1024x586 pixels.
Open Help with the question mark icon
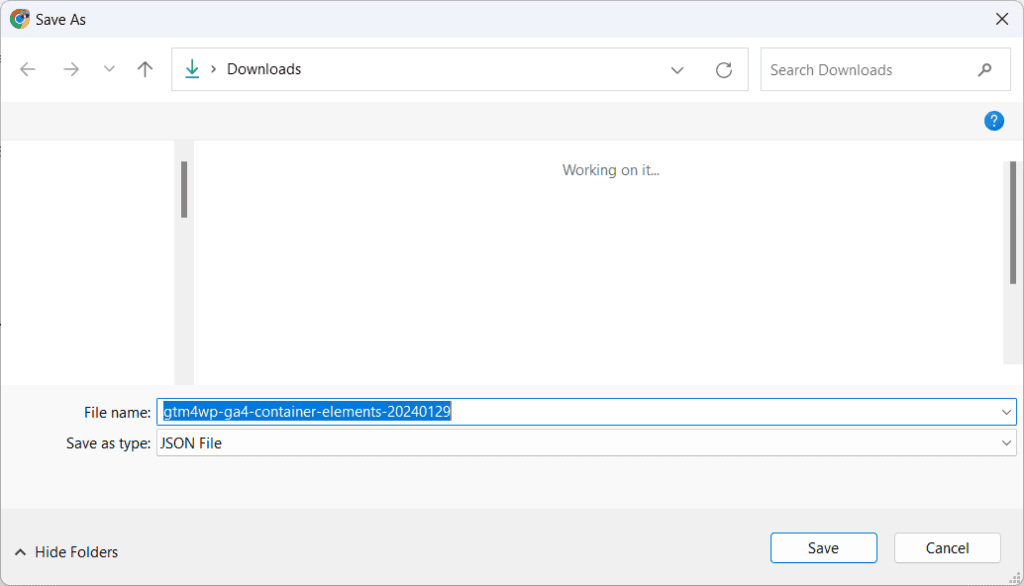(994, 121)
